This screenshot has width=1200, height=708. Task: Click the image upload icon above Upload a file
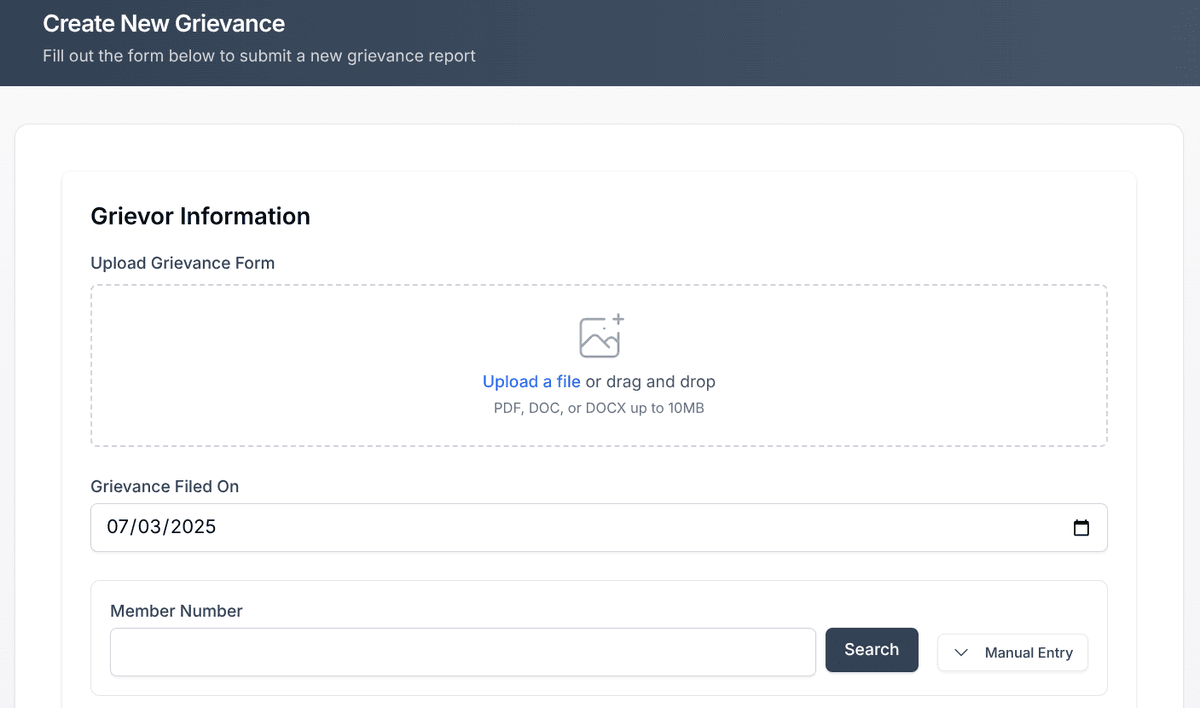tap(600, 337)
